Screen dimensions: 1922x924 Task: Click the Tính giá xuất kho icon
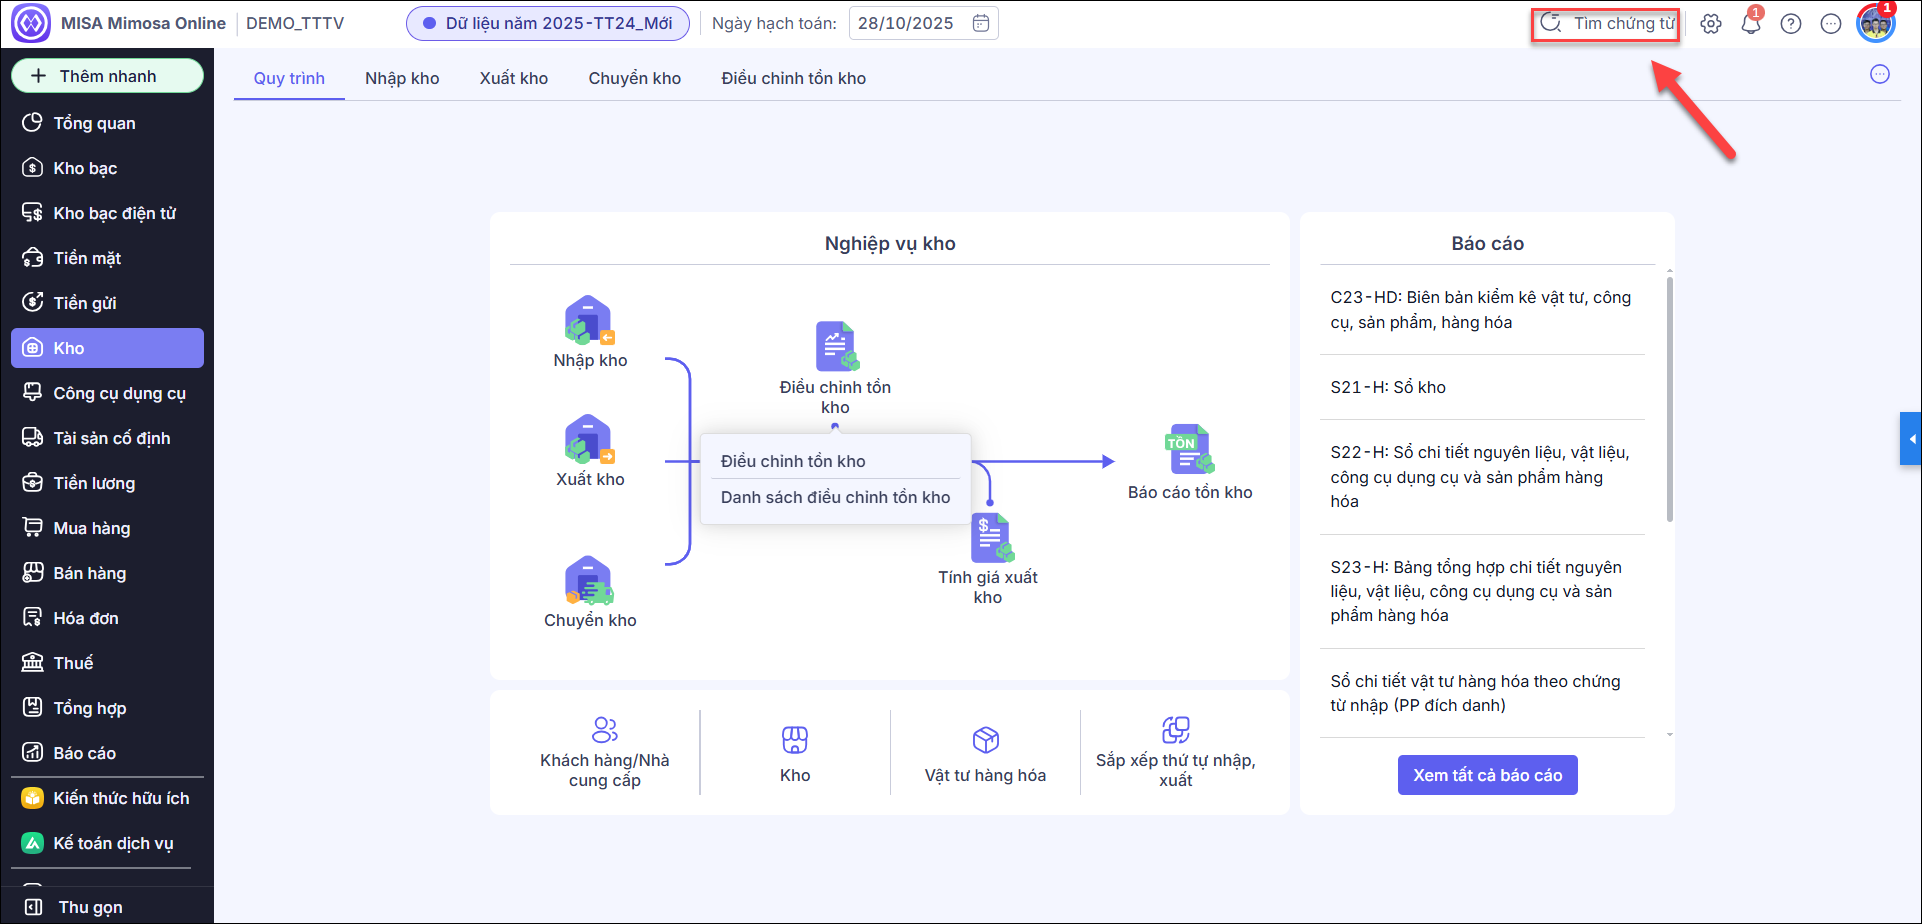tap(991, 539)
